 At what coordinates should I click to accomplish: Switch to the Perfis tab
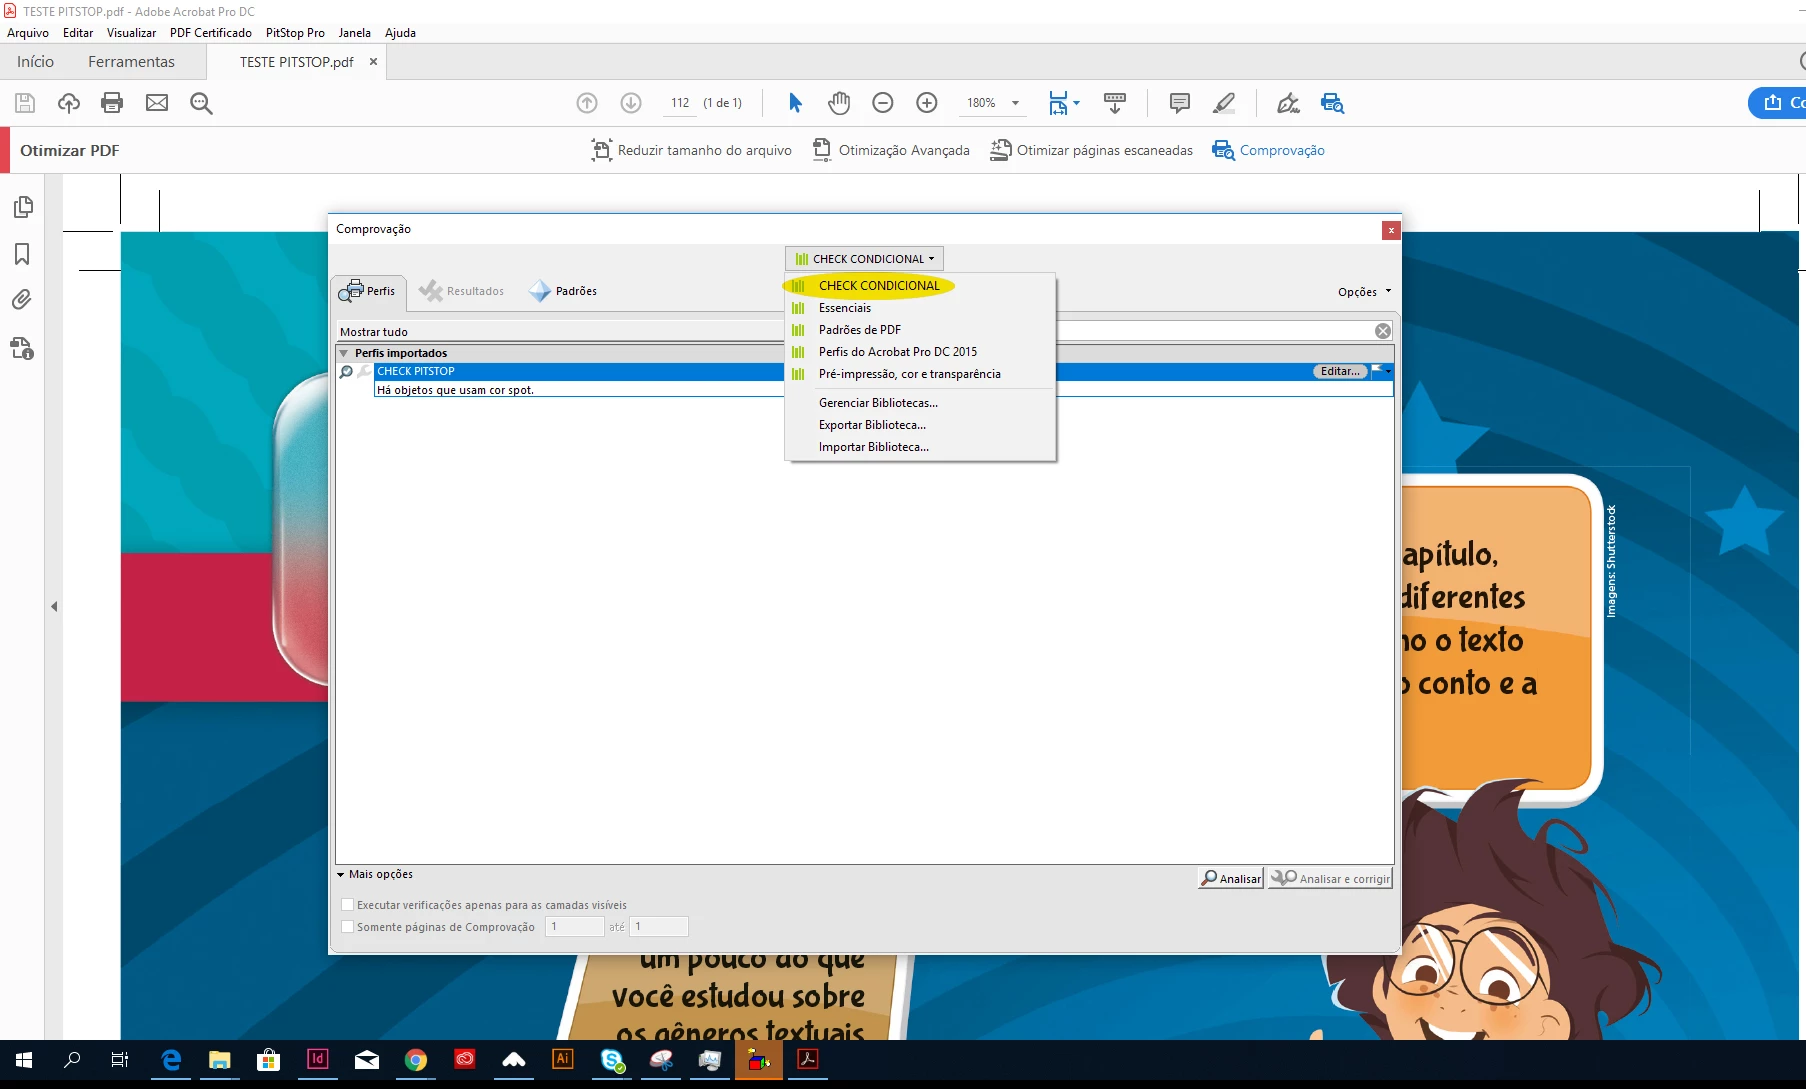click(x=368, y=291)
